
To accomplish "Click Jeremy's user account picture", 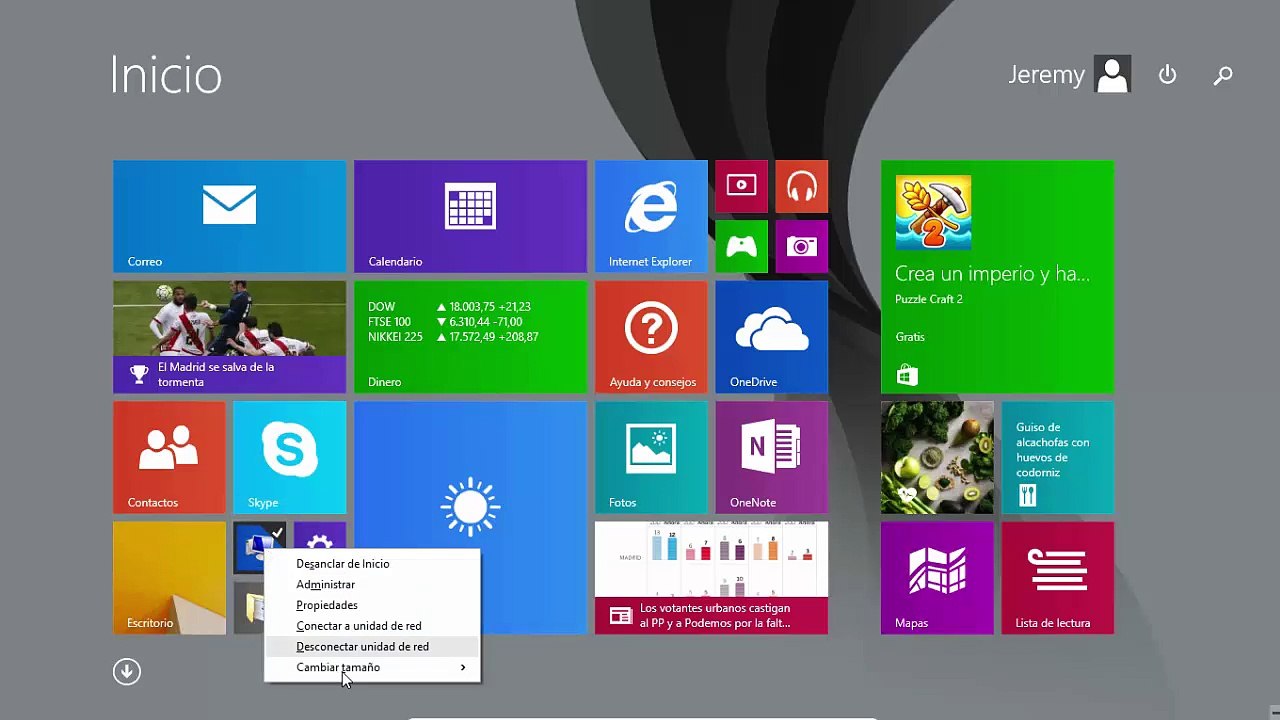I will point(1112,74).
